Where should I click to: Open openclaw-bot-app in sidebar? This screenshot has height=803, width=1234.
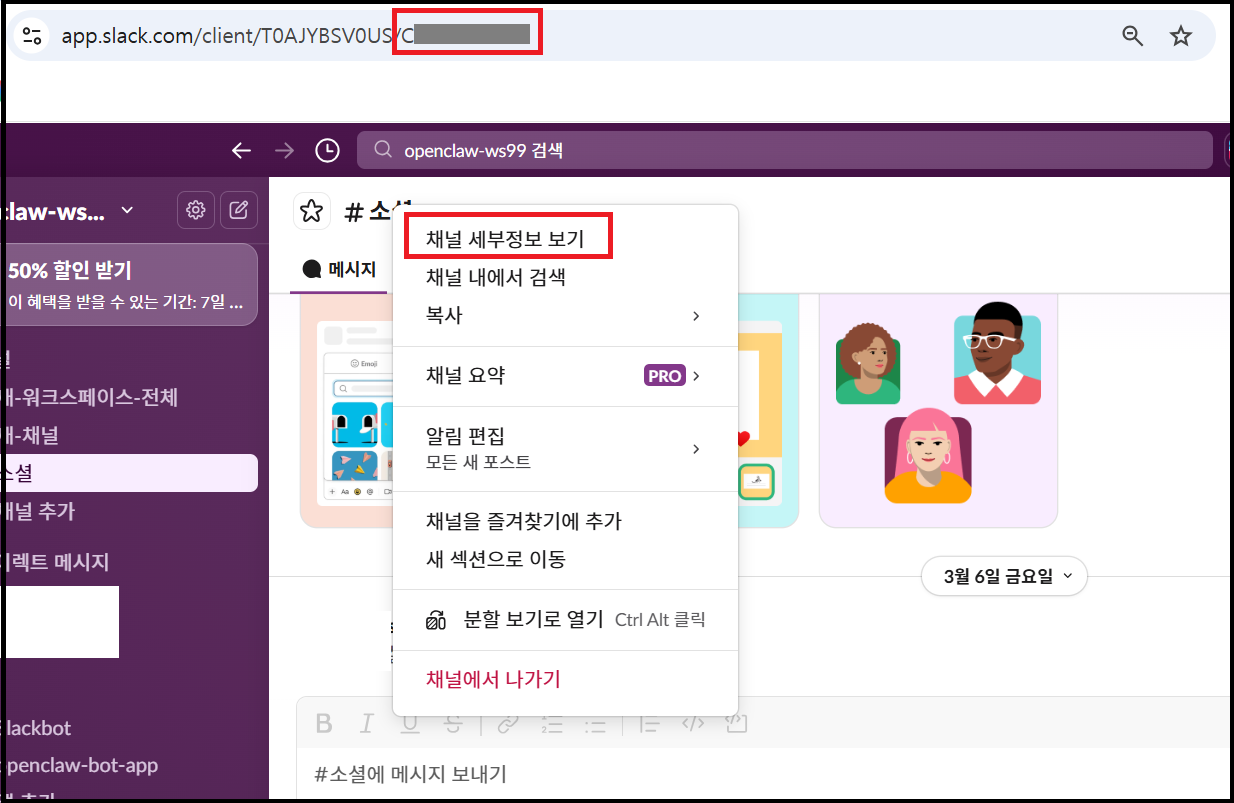click(x=129, y=766)
